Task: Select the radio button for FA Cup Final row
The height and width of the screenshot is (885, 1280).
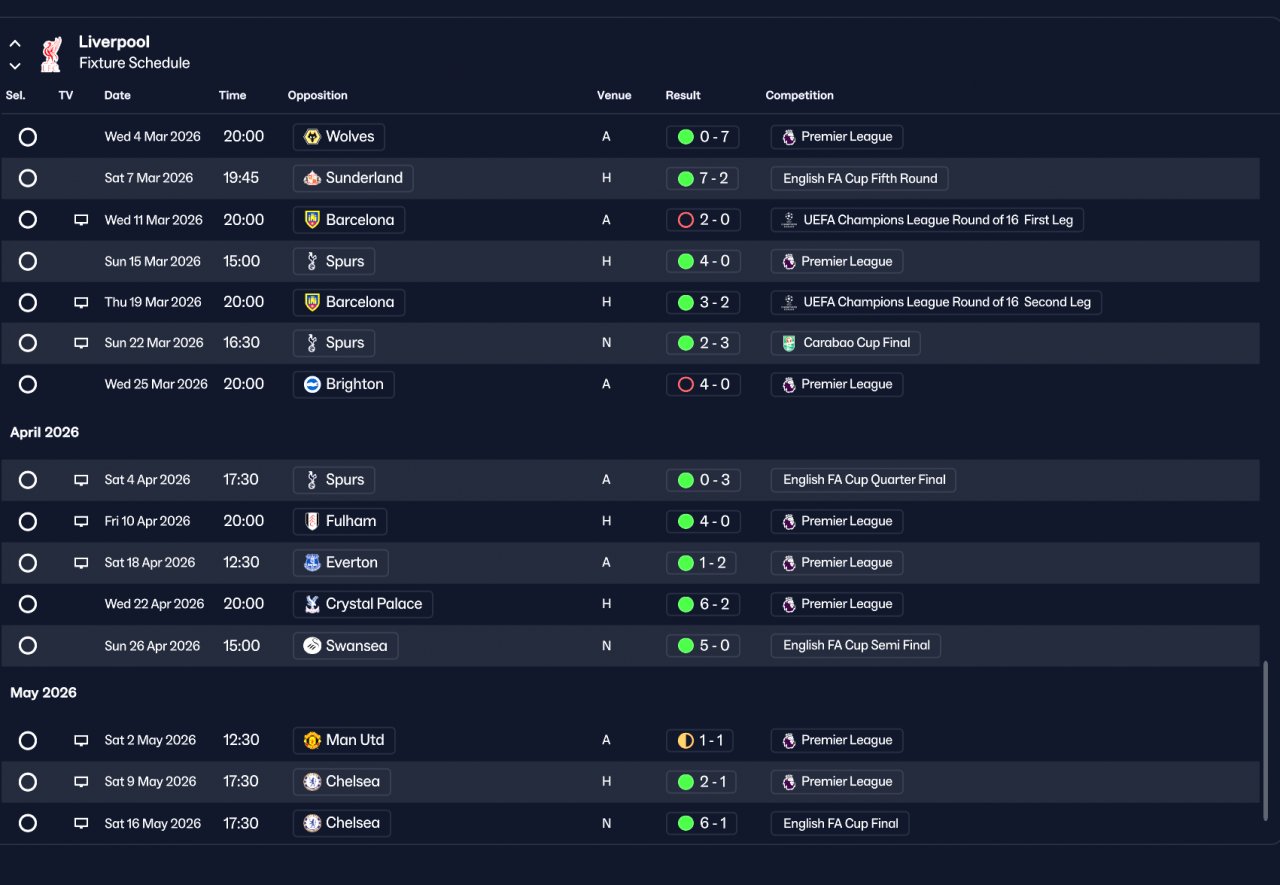Action: [28, 823]
